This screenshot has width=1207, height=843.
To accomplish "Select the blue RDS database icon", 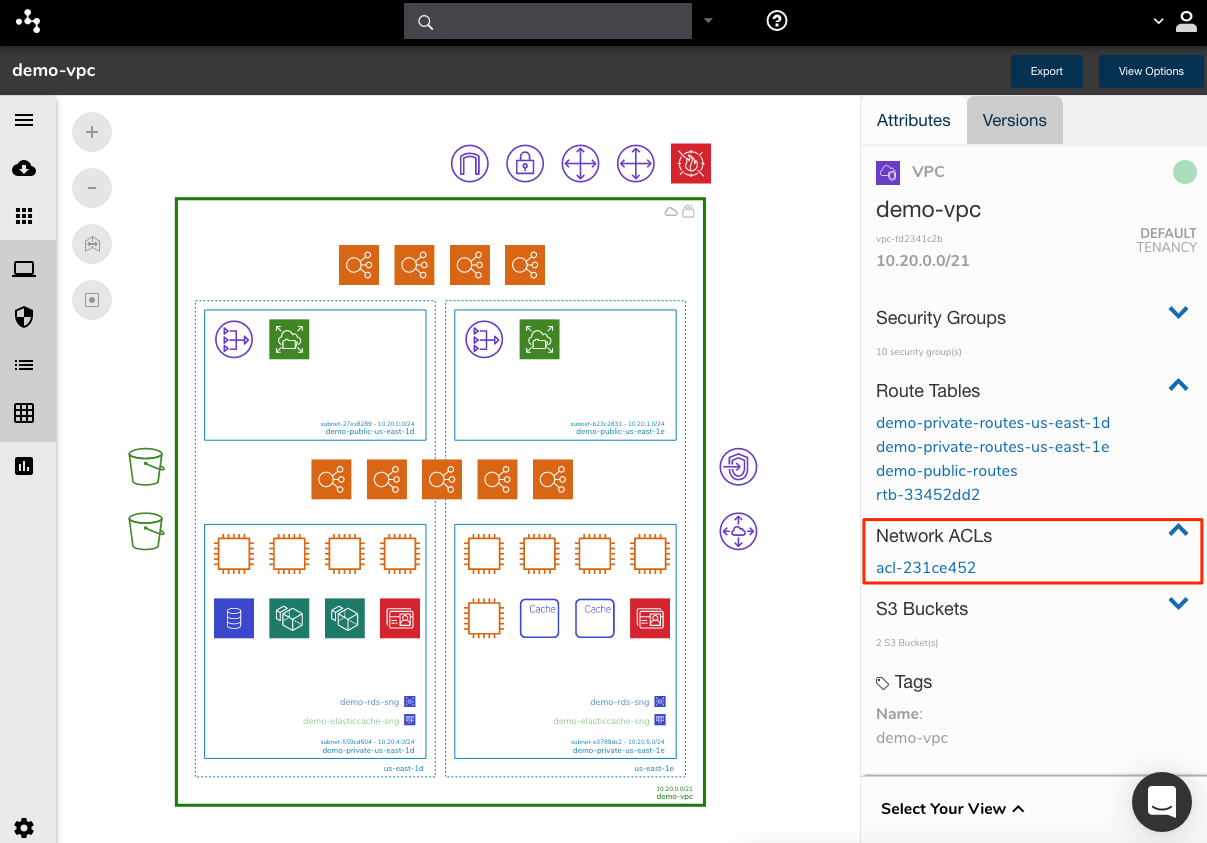I will click(234, 618).
